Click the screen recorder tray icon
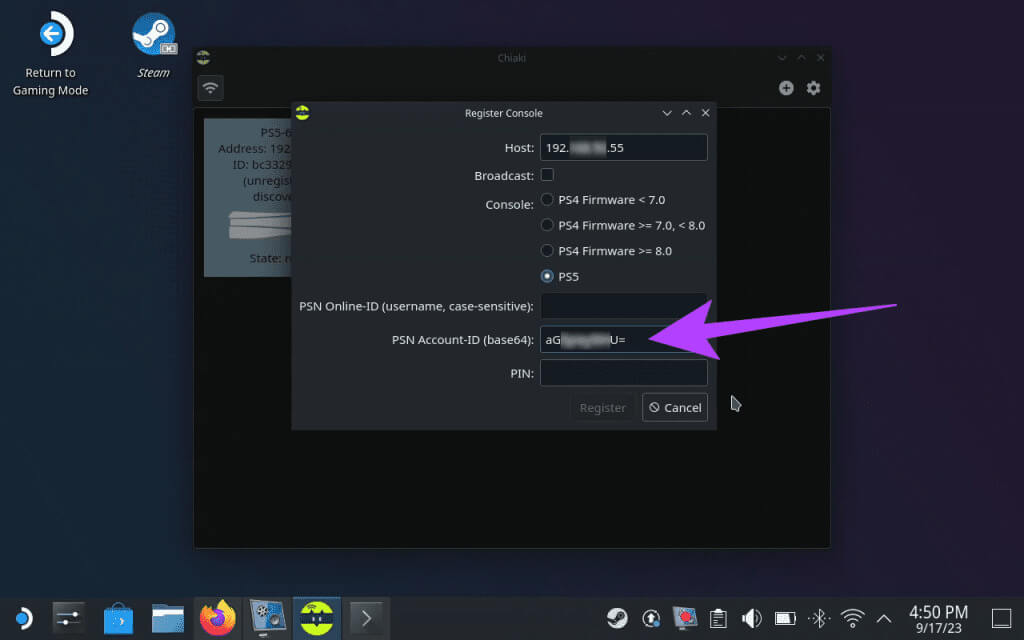The image size is (1024, 640). click(685, 618)
